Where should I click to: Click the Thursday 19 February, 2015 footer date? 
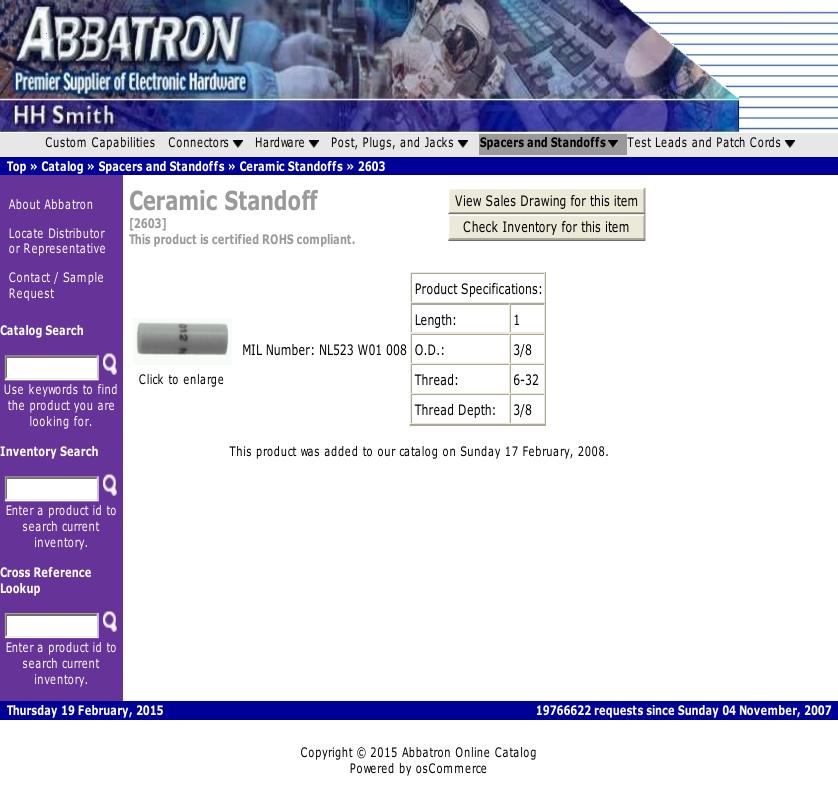85,711
